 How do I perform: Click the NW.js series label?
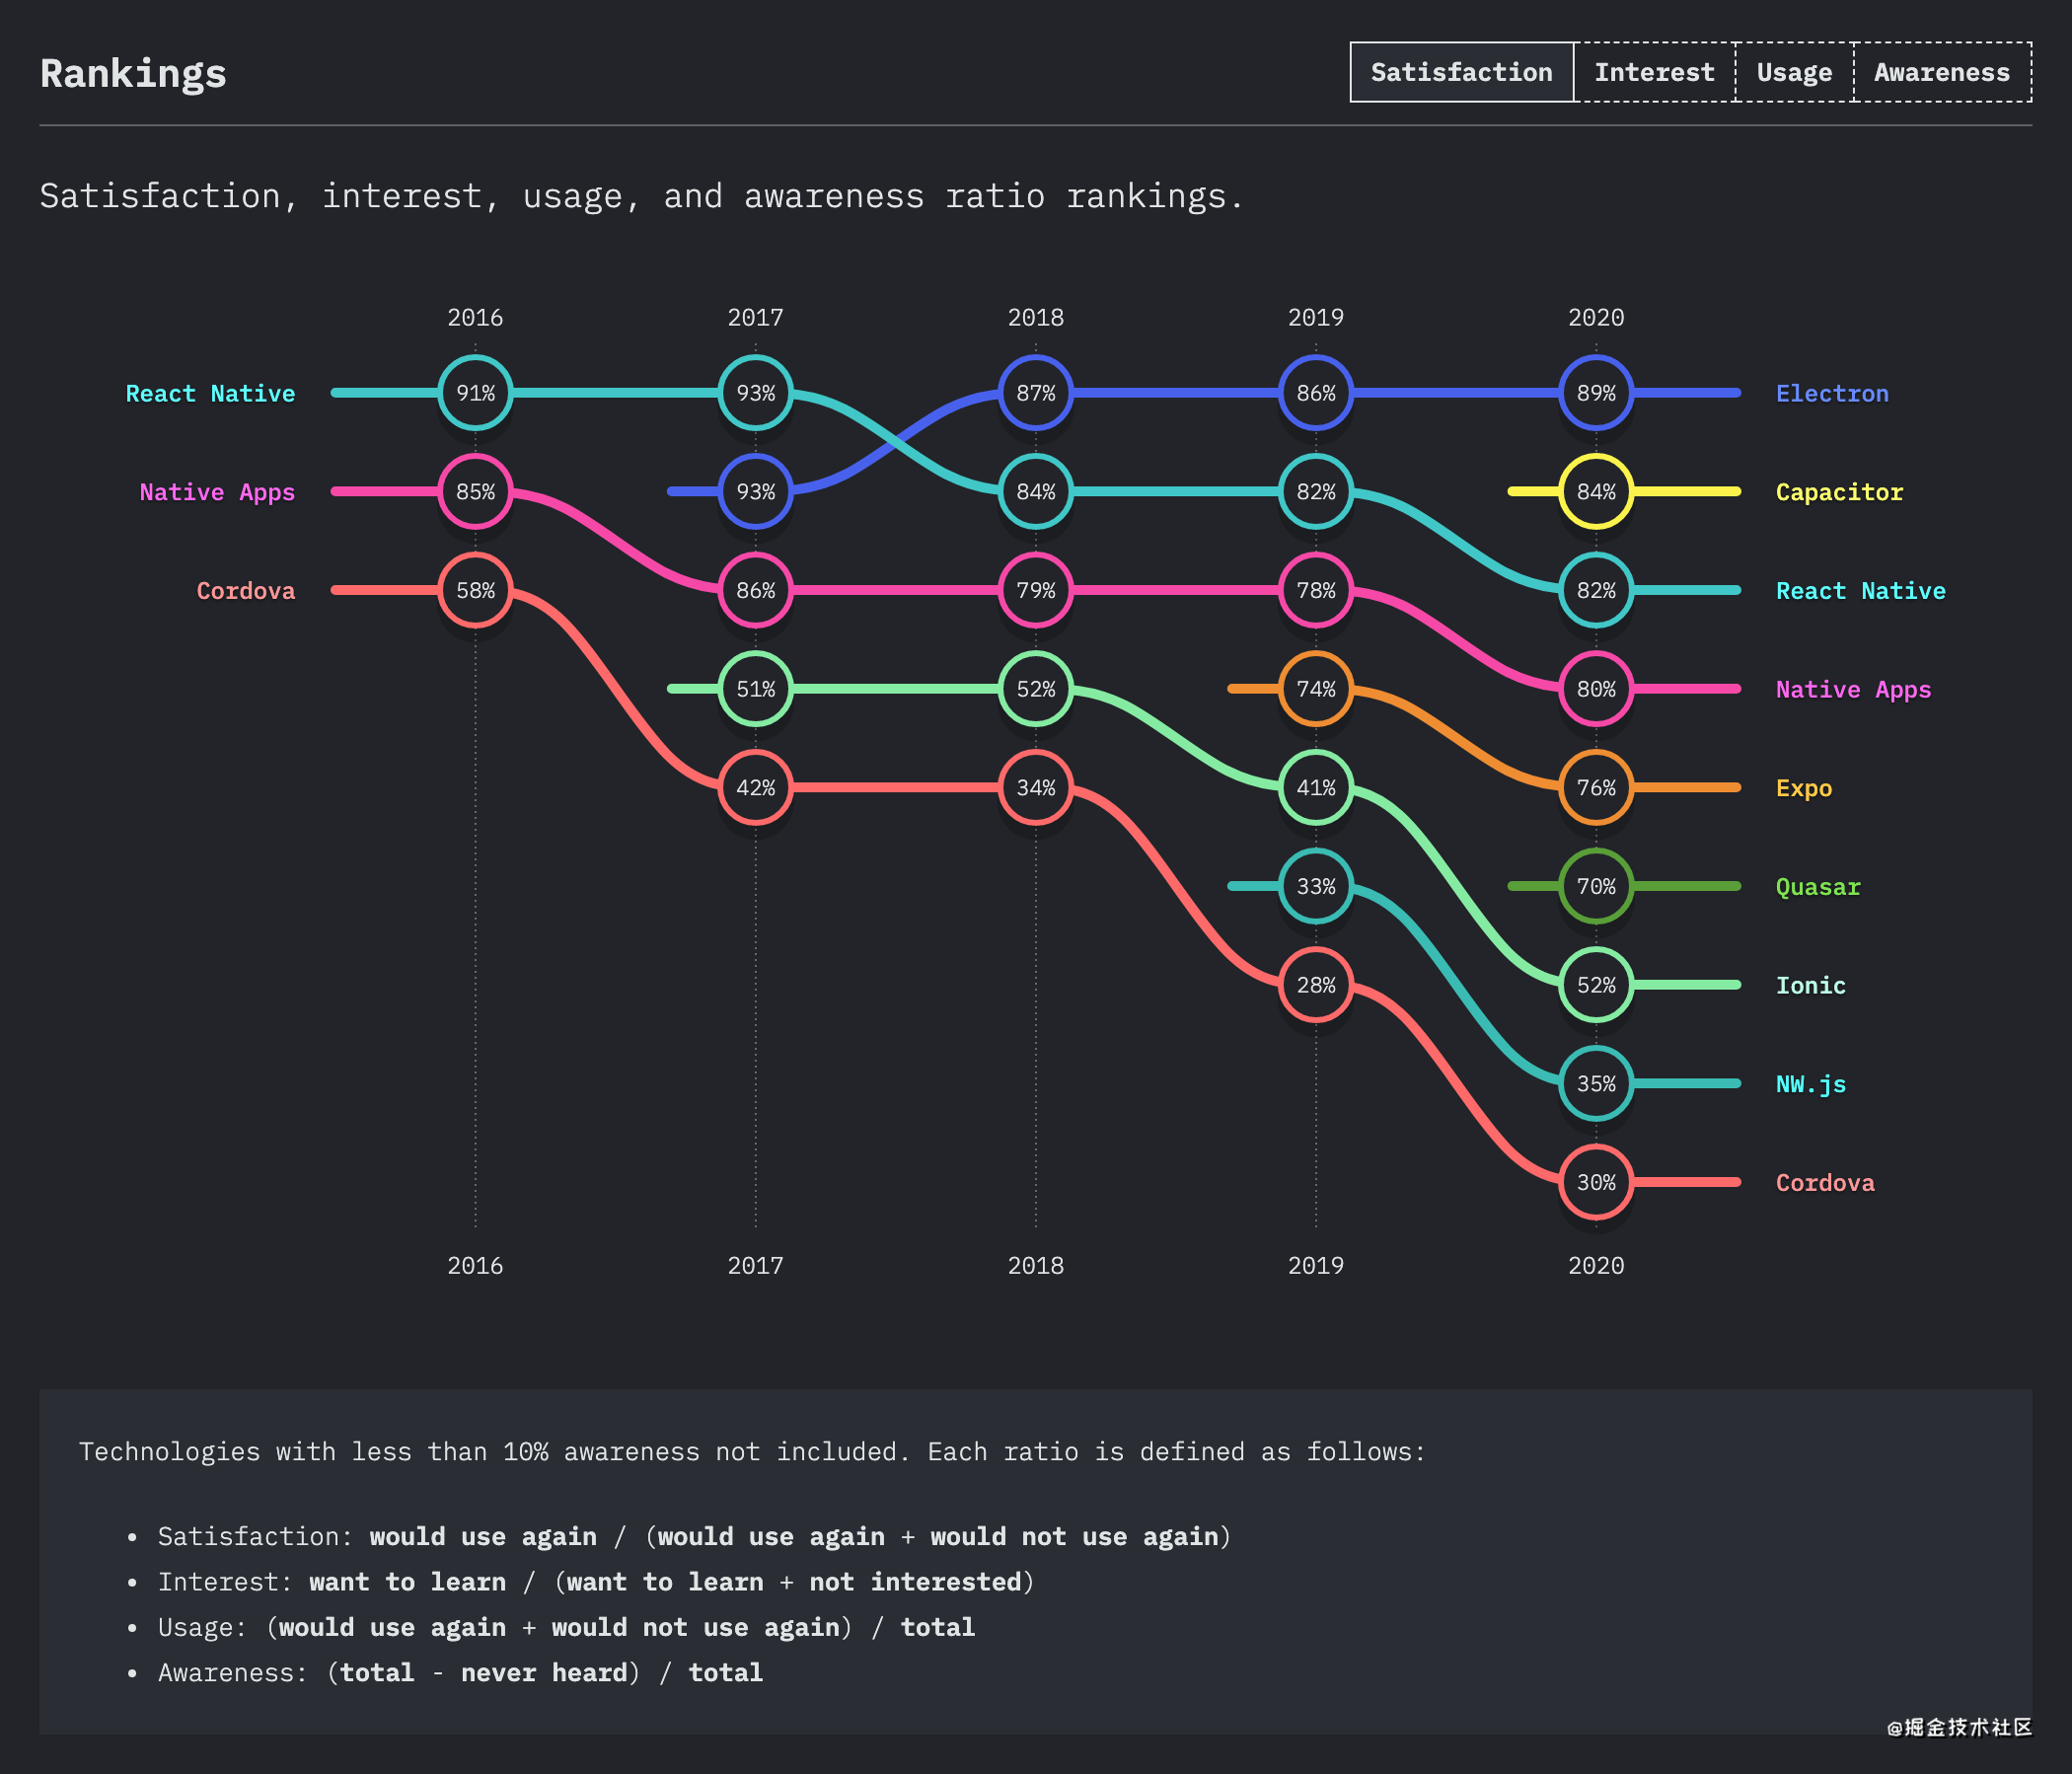1810,1084
